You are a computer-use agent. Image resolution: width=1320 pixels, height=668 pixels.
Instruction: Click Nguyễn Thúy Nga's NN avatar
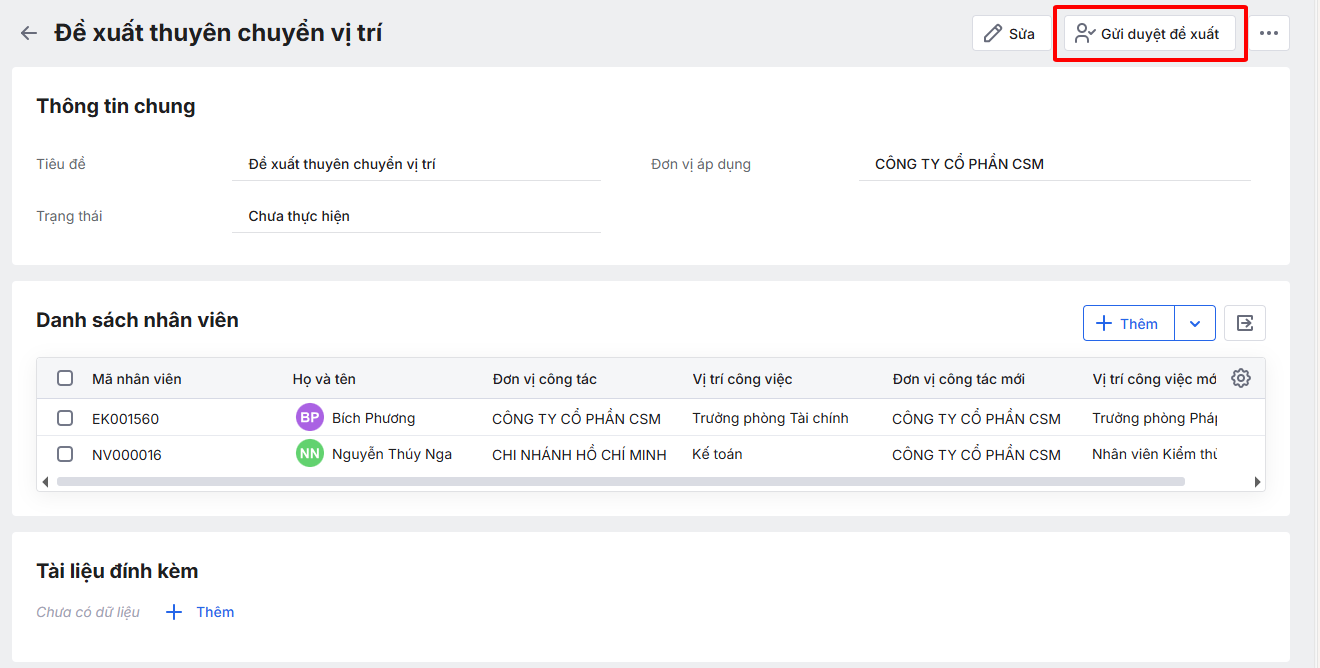(310, 454)
